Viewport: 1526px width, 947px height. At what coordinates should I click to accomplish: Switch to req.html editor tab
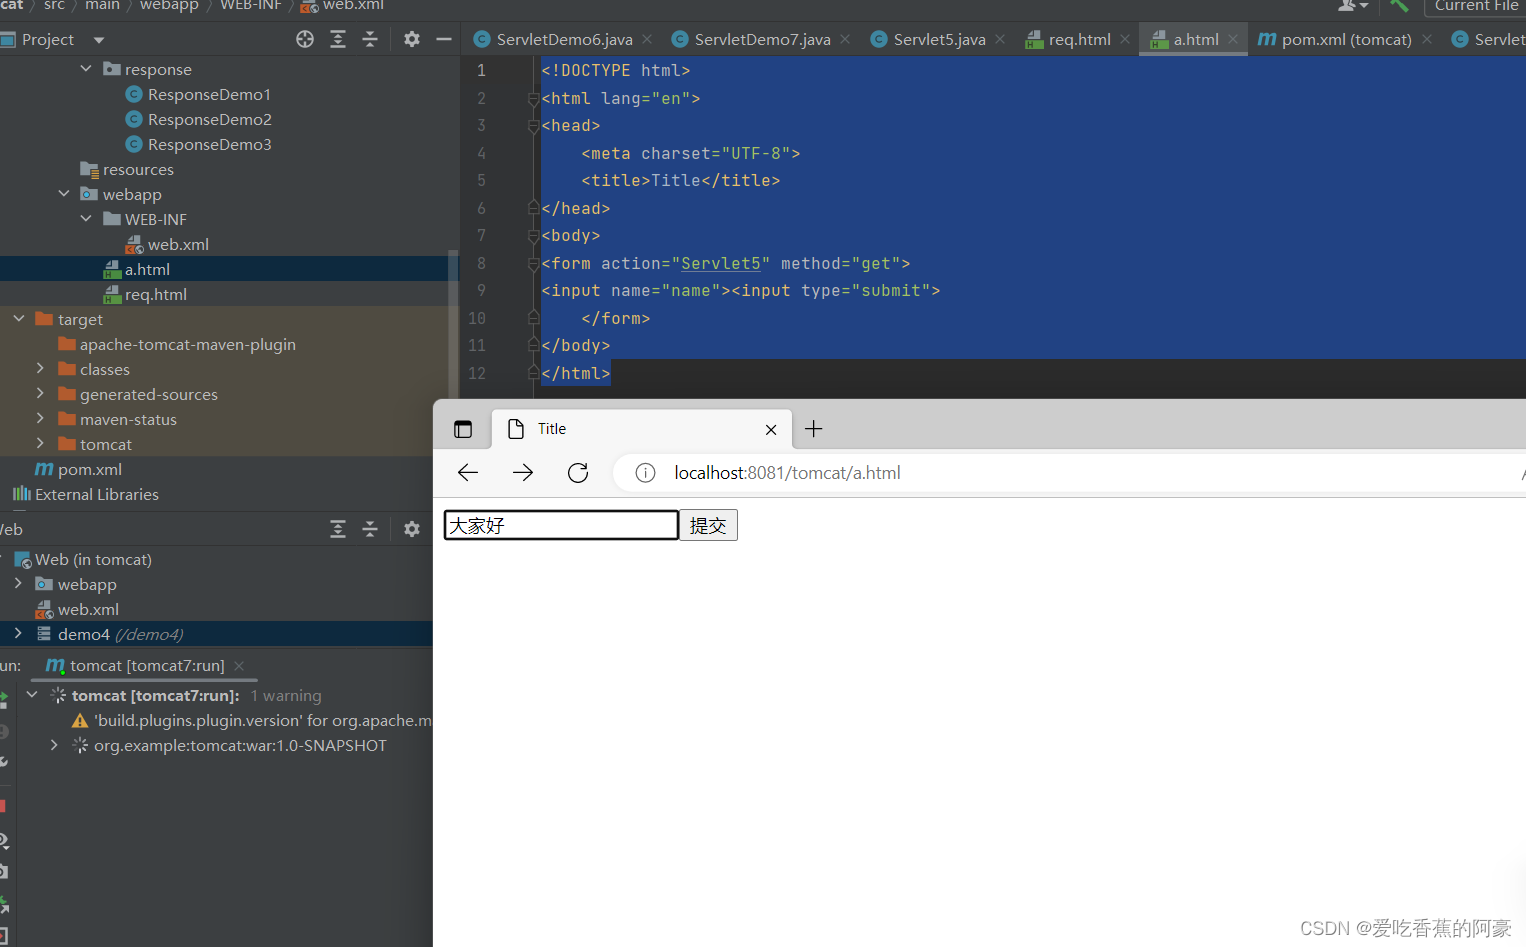pyautogui.click(x=1079, y=39)
